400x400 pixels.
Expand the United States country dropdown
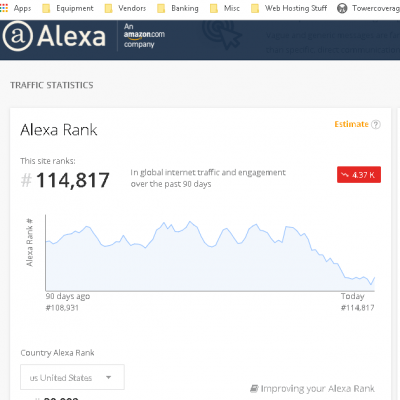(x=72, y=377)
